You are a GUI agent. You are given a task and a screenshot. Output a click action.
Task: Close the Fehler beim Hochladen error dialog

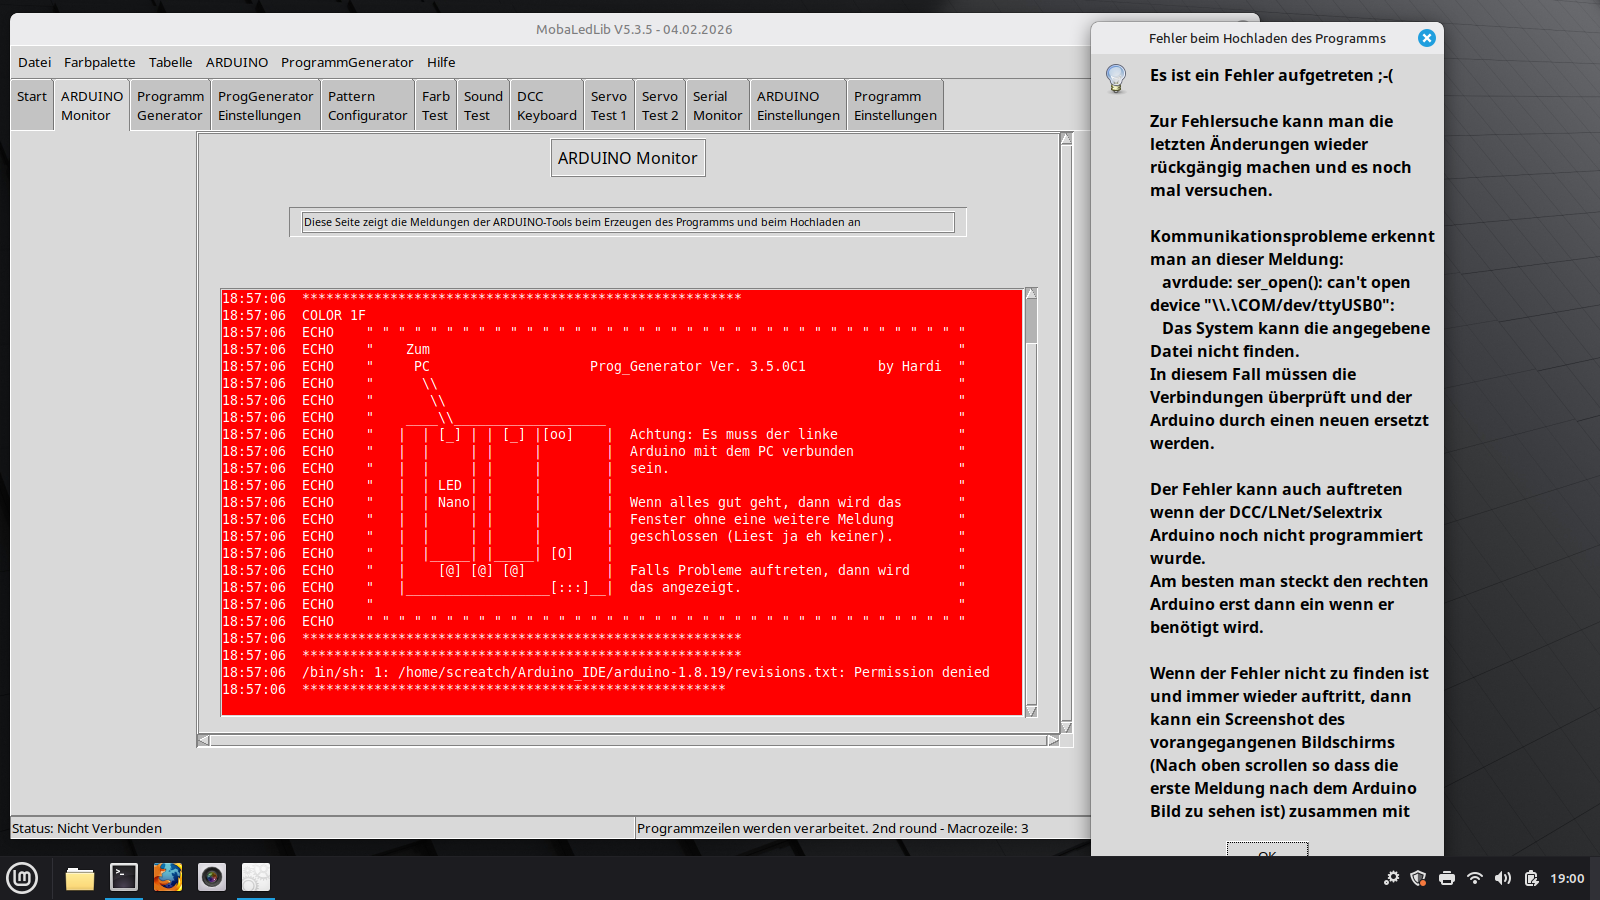pyautogui.click(x=1426, y=38)
